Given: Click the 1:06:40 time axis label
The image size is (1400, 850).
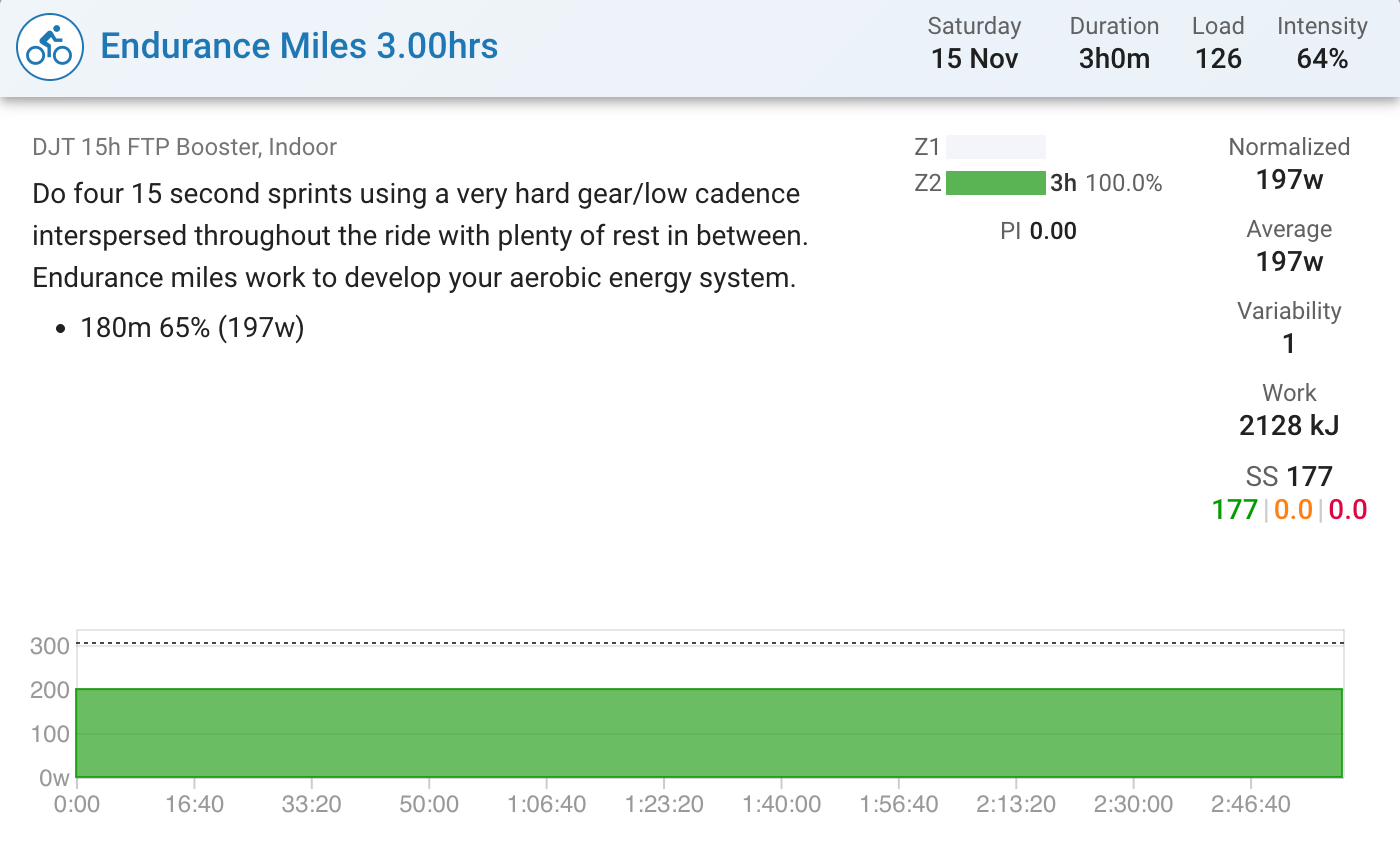Looking at the screenshot, I should coord(546,805).
